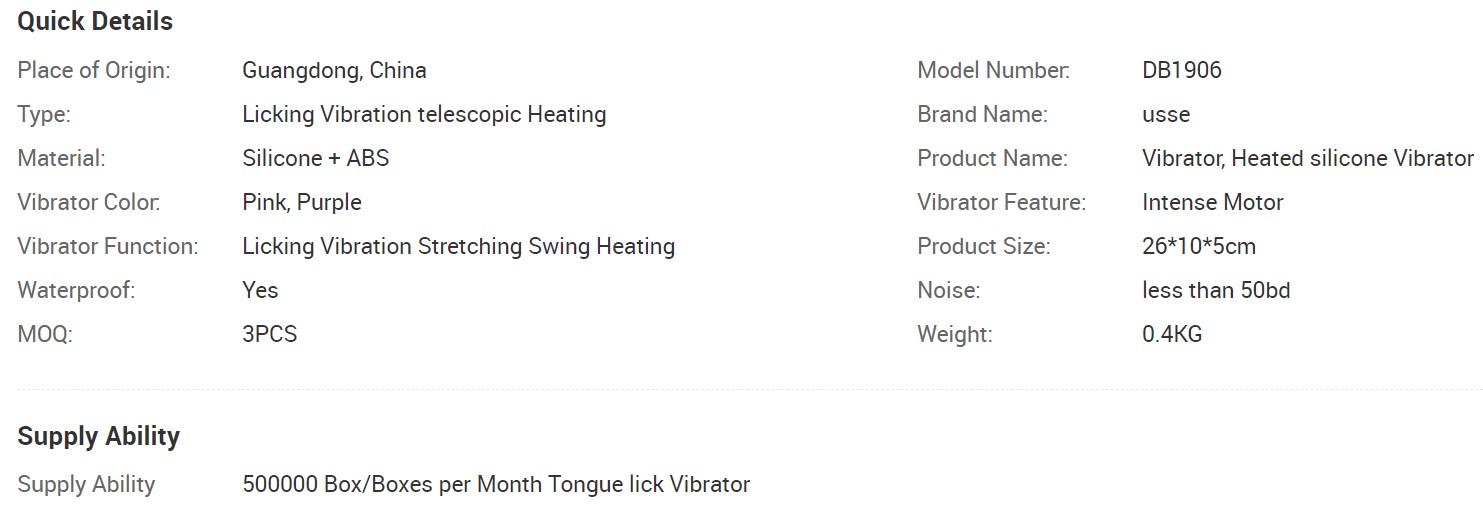The height and width of the screenshot is (522, 1483).
Task: Click the Pink, Purple color value
Action: [x=302, y=203]
